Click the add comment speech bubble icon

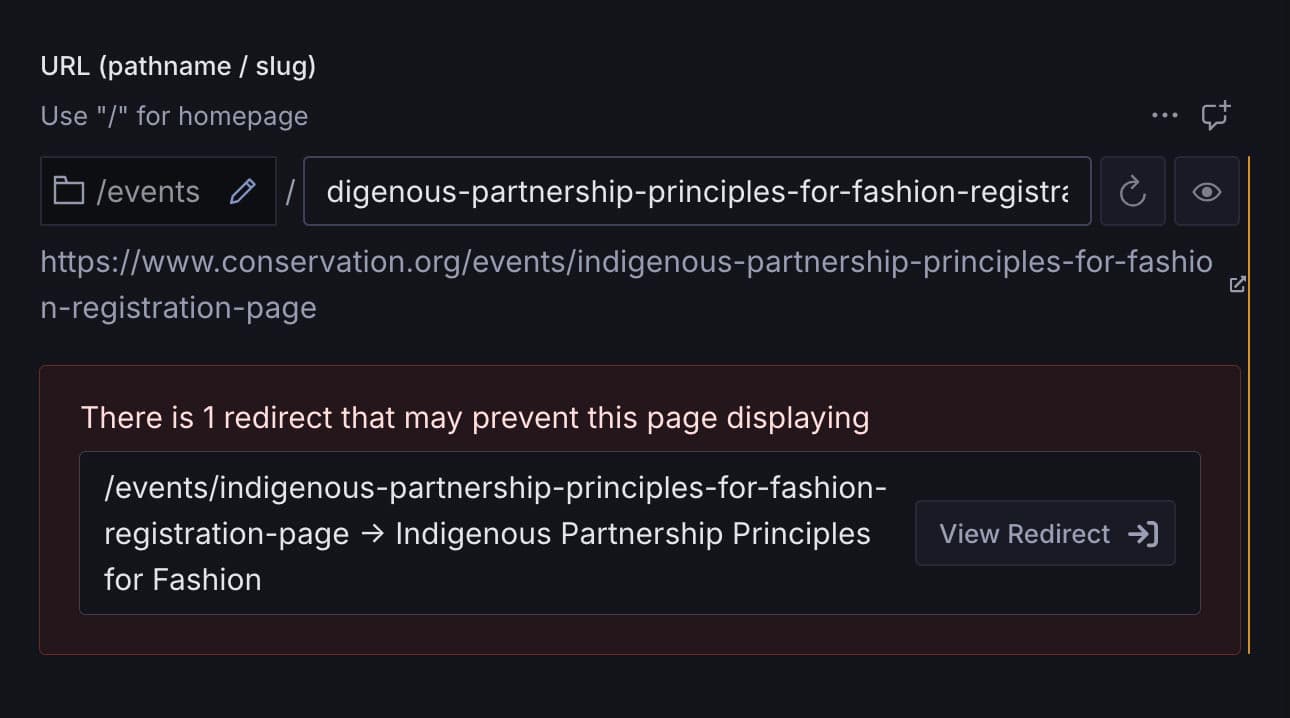[1215, 116]
